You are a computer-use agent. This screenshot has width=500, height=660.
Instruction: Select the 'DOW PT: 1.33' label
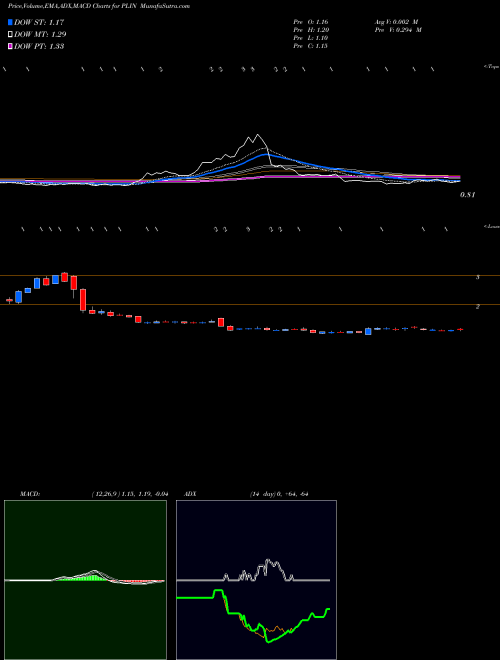click(x=39, y=46)
